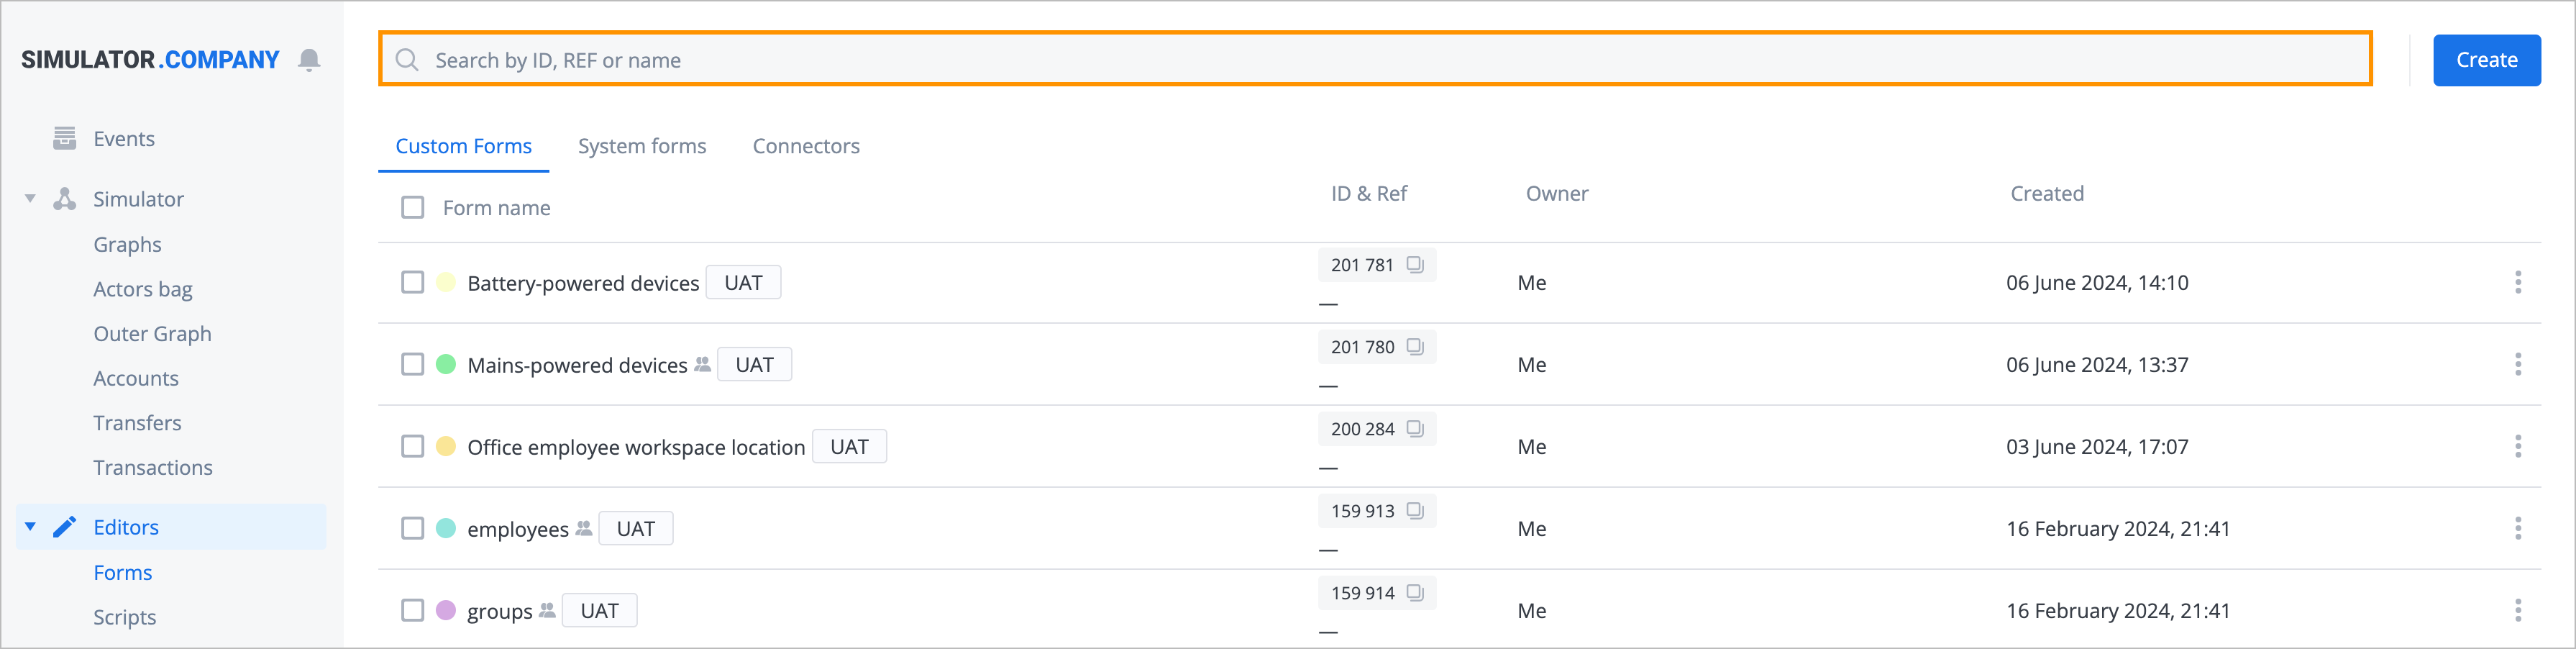Click the Events list icon

pyautogui.click(x=65, y=138)
